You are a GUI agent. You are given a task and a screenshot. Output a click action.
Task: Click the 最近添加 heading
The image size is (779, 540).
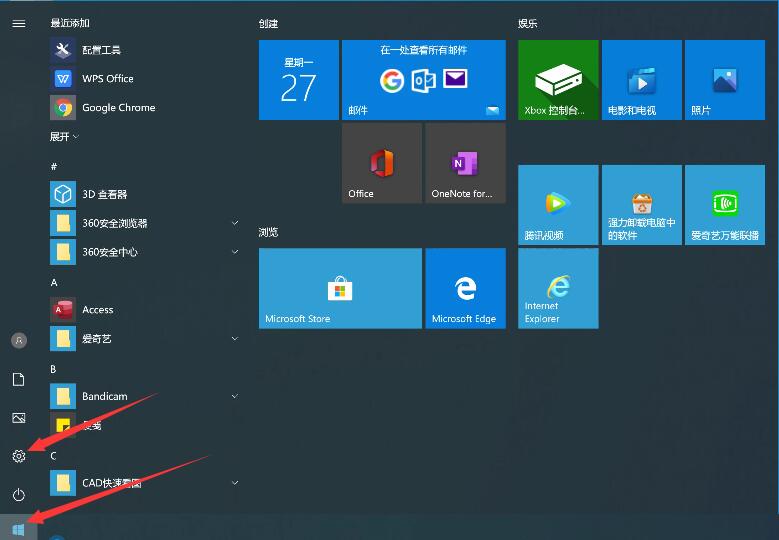70,23
